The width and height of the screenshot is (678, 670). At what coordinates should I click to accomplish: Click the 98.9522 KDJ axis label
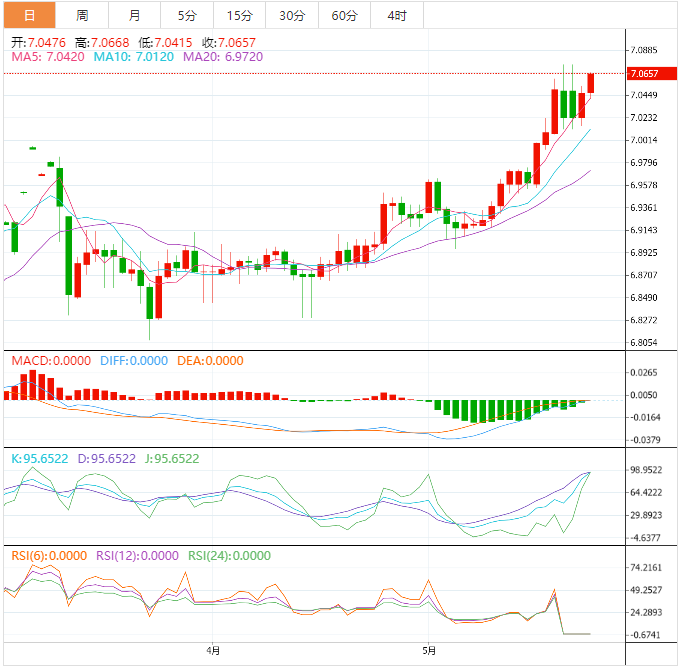pos(646,470)
